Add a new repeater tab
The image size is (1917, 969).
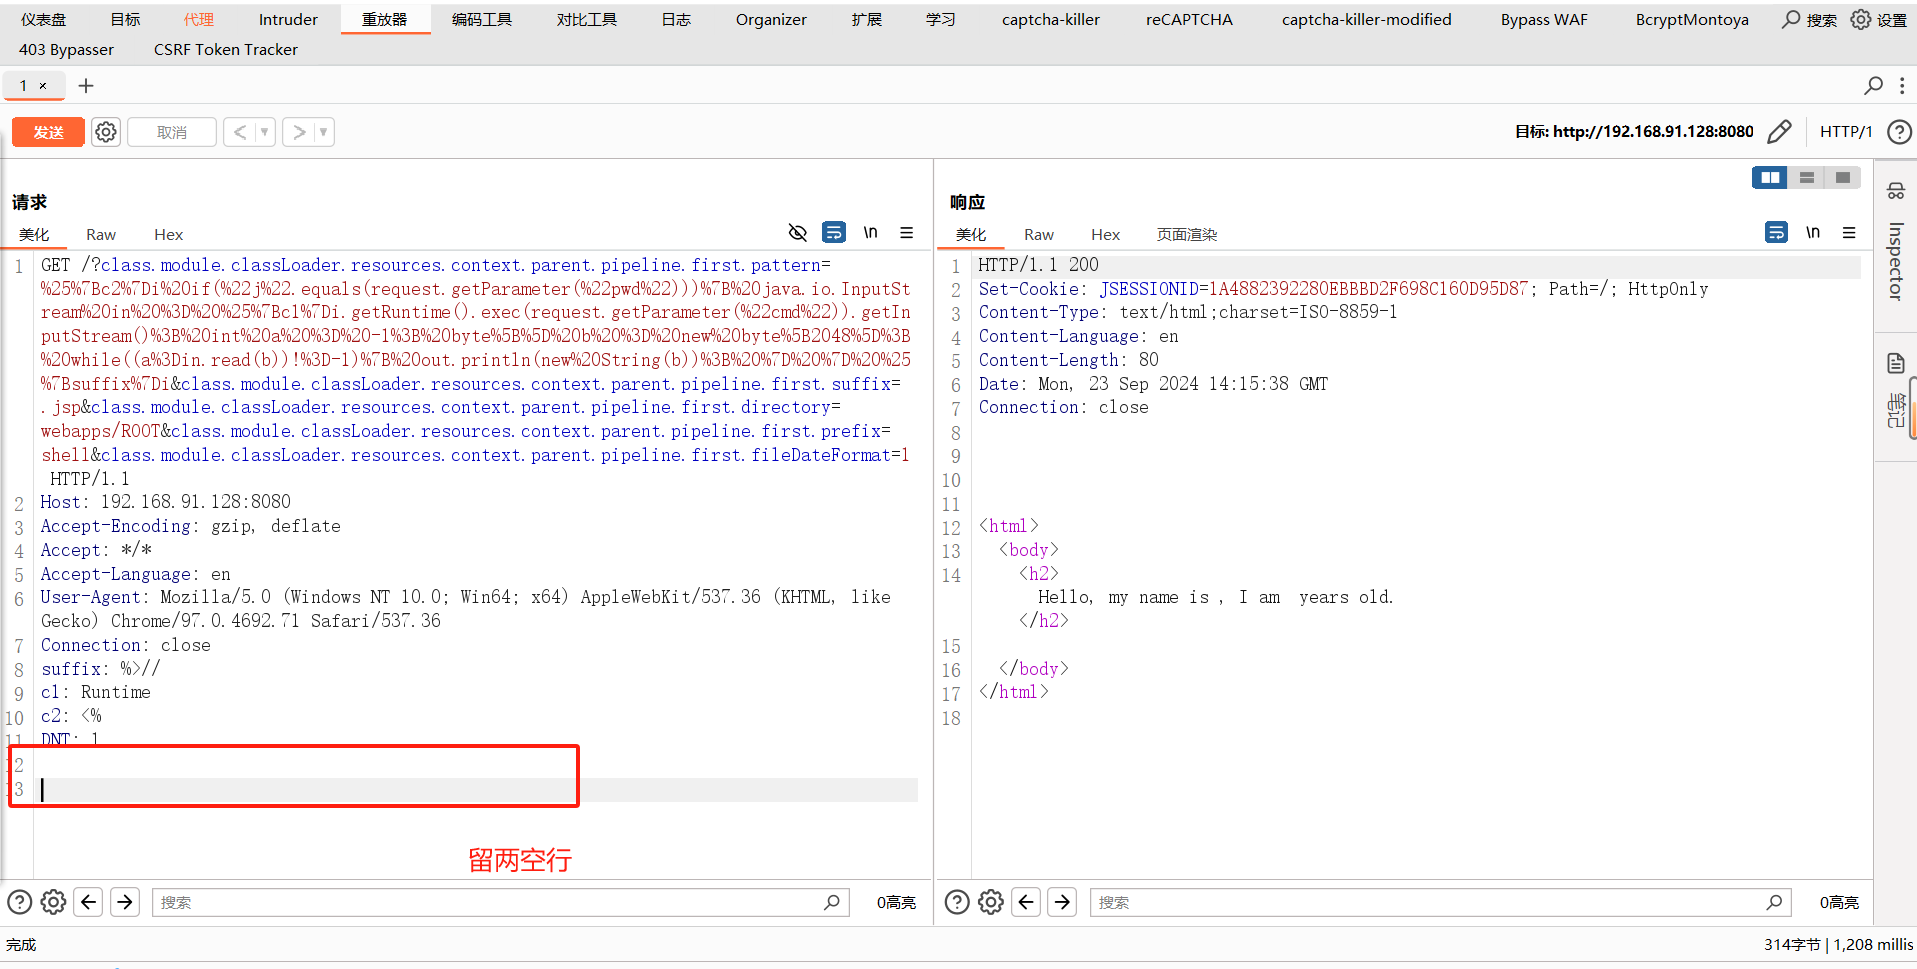pyautogui.click(x=86, y=86)
